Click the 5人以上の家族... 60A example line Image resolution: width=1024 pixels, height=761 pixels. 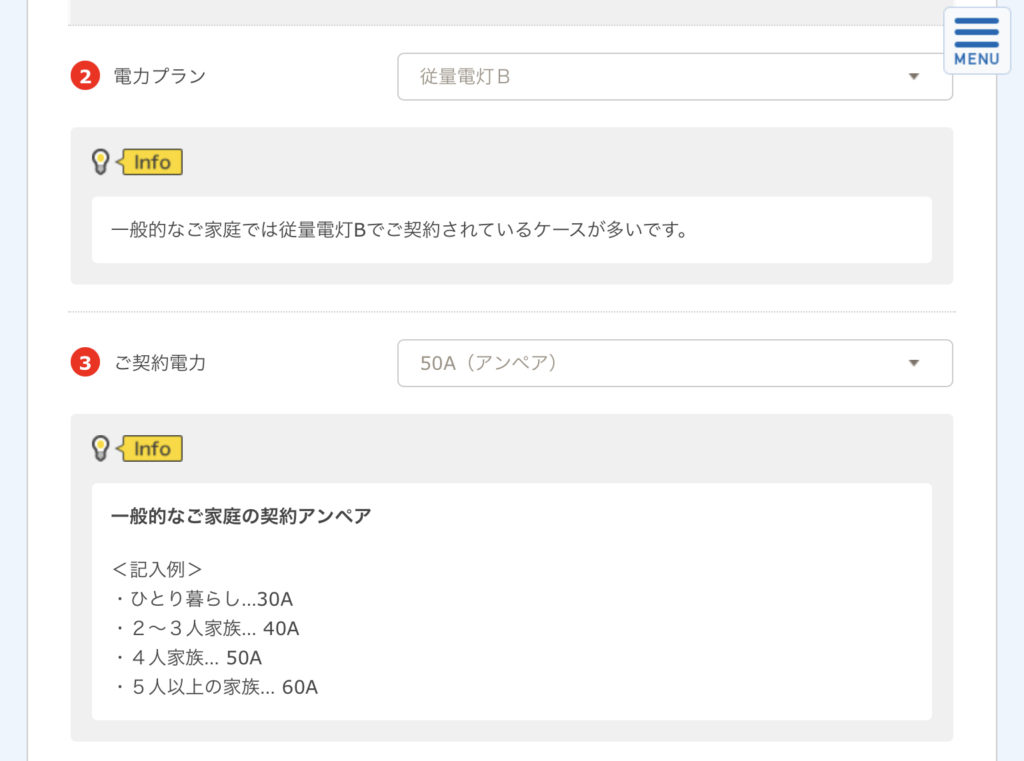tap(217, 687)
